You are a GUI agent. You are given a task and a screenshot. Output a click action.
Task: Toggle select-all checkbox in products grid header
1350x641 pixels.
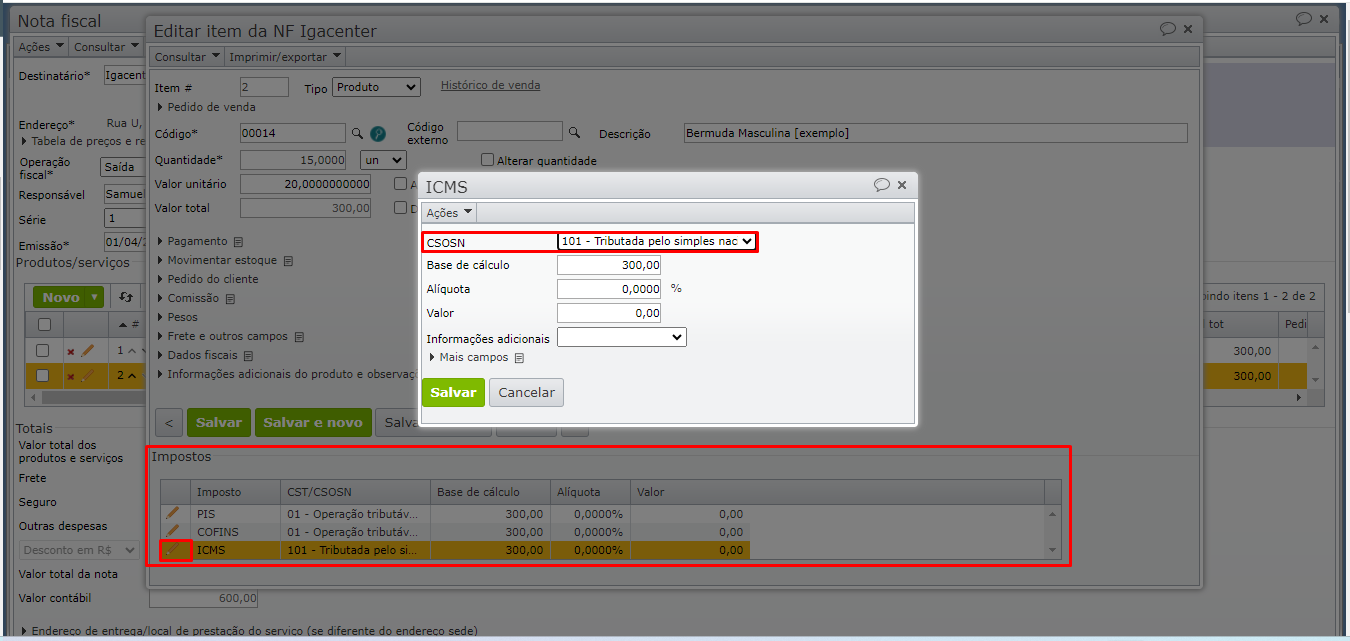point(44,324)
